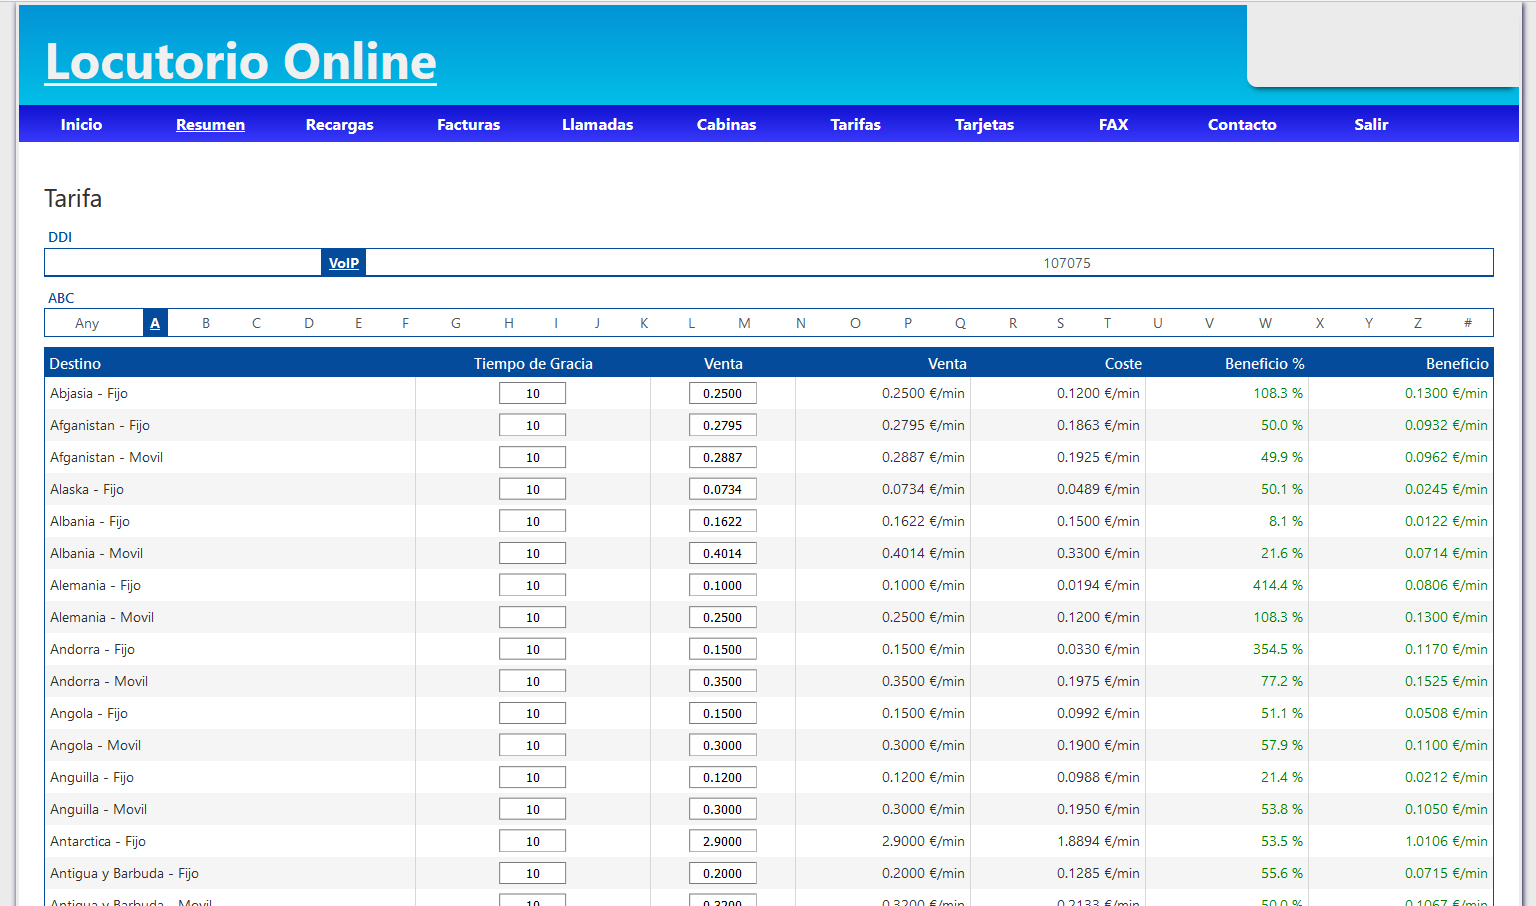Screen dimensions: 1536x906
Task: Open the Llamadas menu item
Action: tap(597, 125)
